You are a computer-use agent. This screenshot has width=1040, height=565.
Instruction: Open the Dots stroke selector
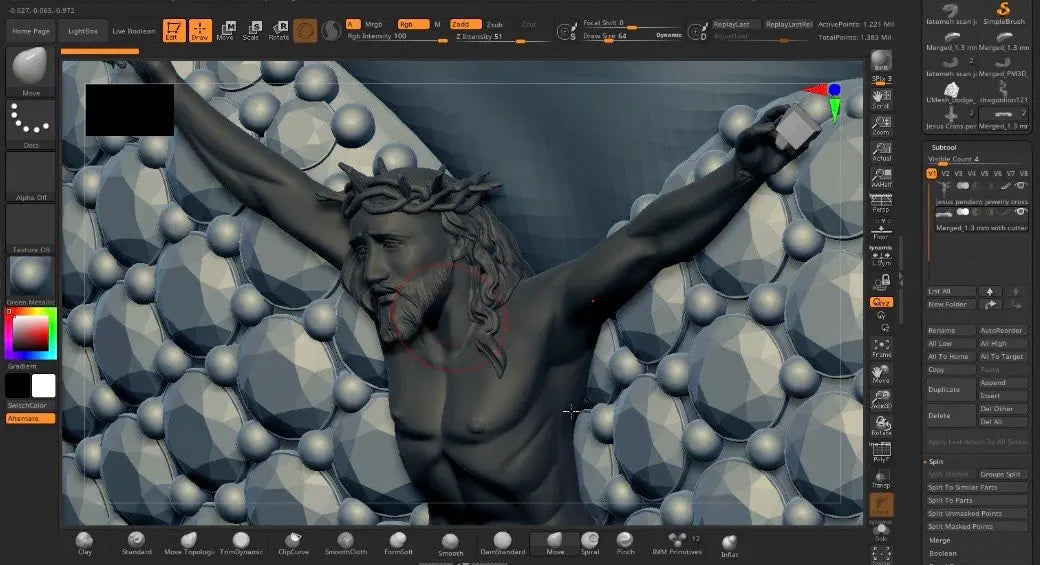coord(31,125)
